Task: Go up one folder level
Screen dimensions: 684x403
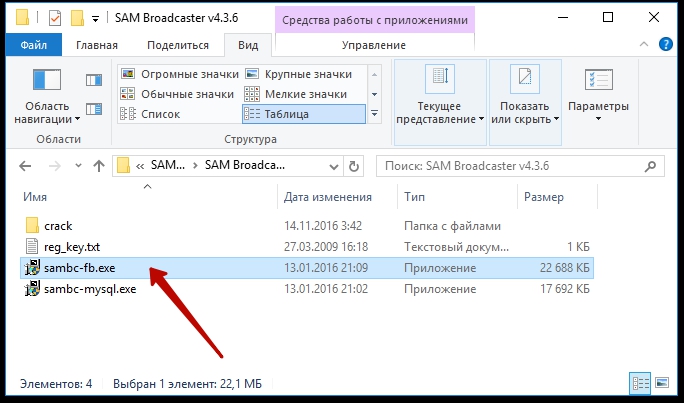Action: [99, 166]
